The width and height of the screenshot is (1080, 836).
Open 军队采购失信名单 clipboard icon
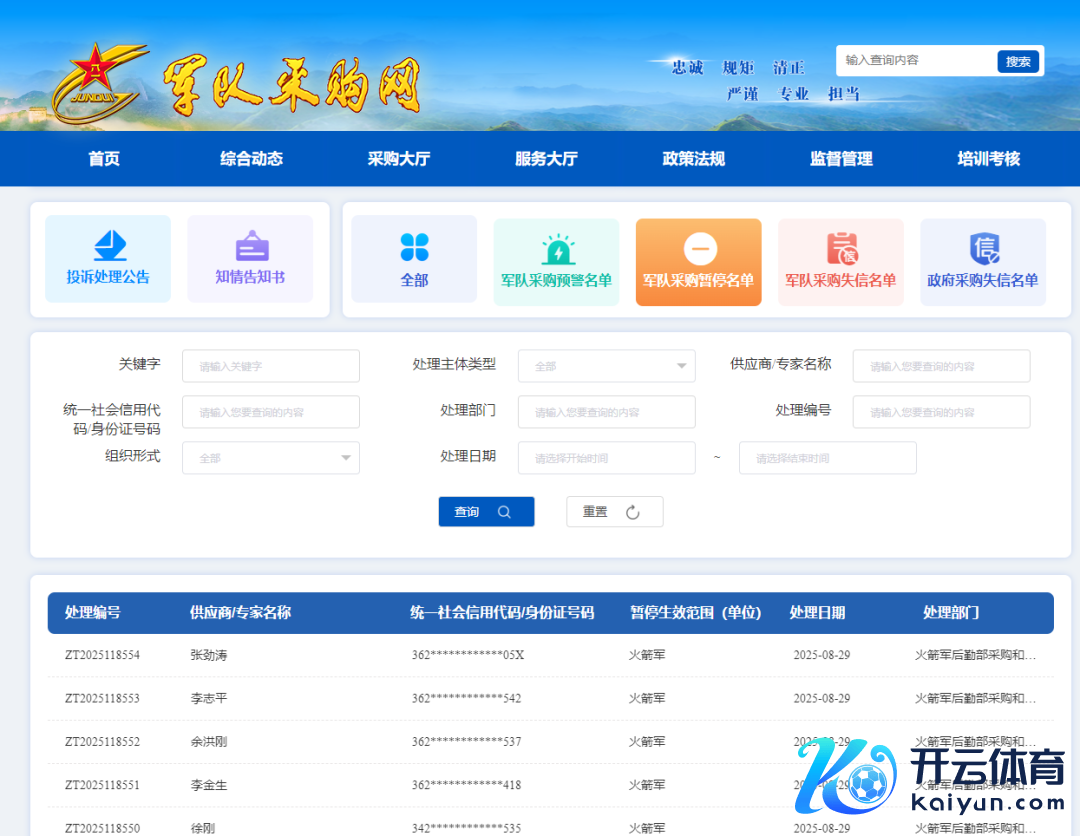841,248
